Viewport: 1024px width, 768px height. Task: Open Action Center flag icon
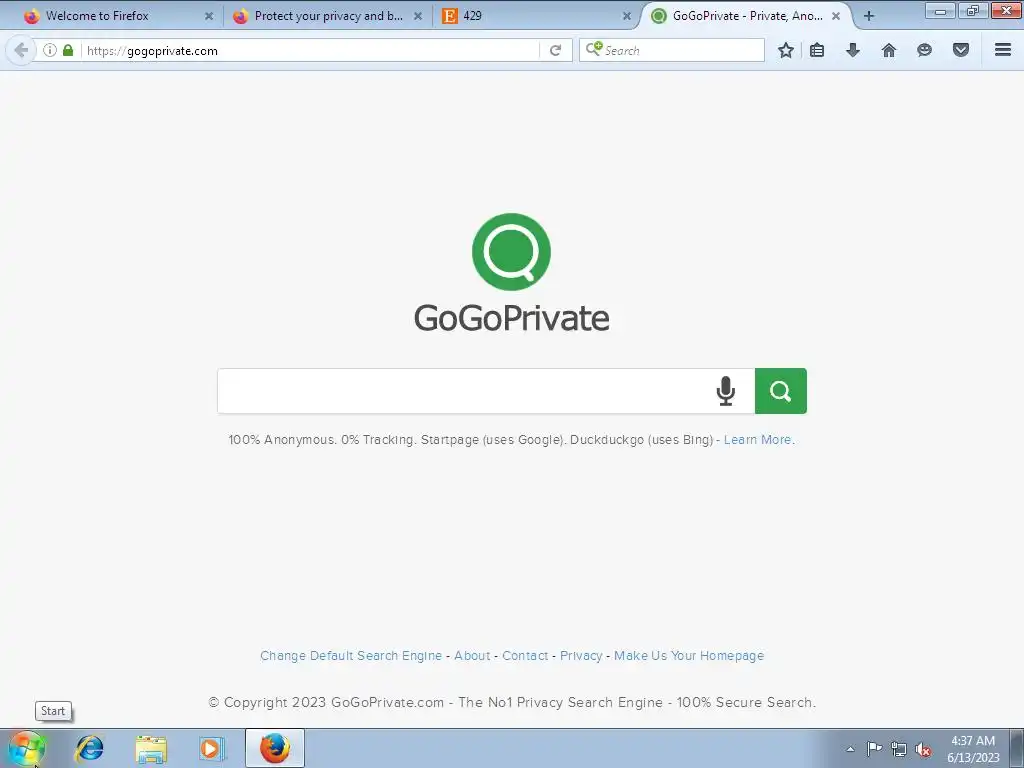(x=874, y=748)
